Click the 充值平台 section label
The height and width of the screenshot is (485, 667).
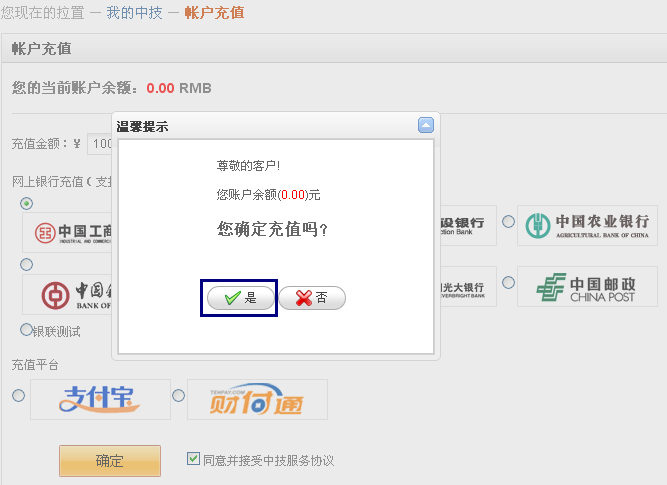pyautogui.click(x=35, y=365)
